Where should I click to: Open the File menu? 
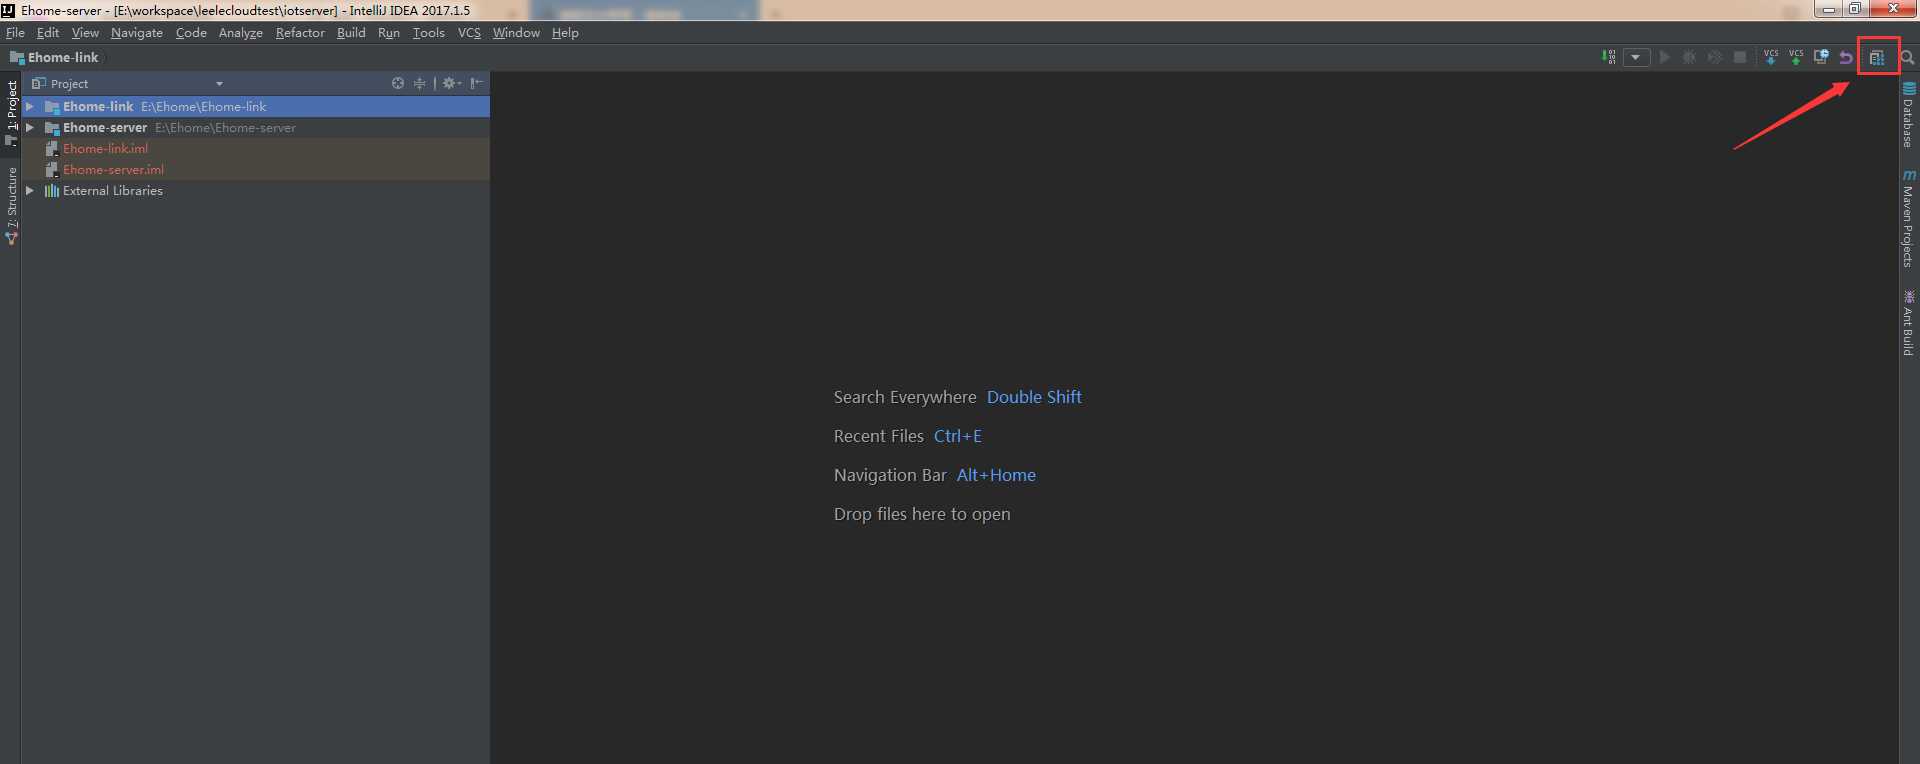point(15,32)
